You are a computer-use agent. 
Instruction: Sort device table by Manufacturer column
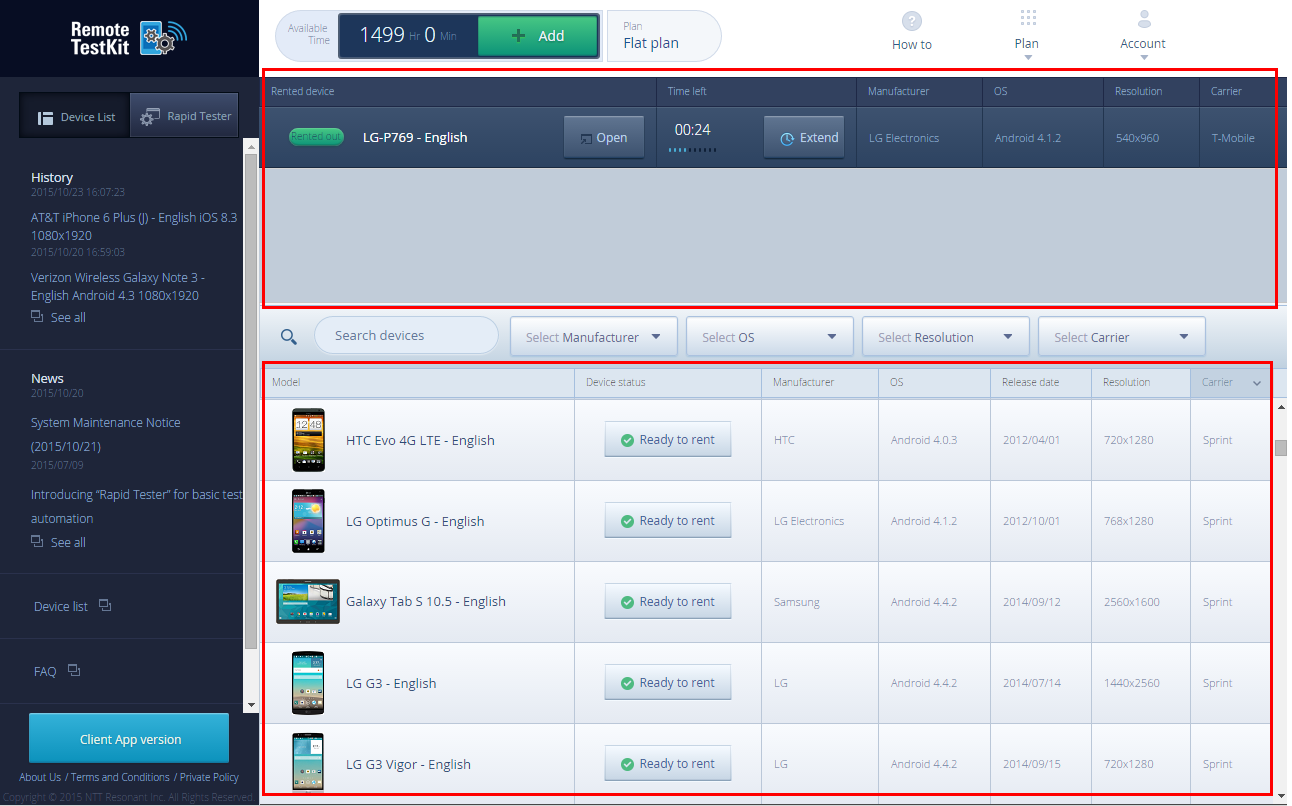point(820,382)
